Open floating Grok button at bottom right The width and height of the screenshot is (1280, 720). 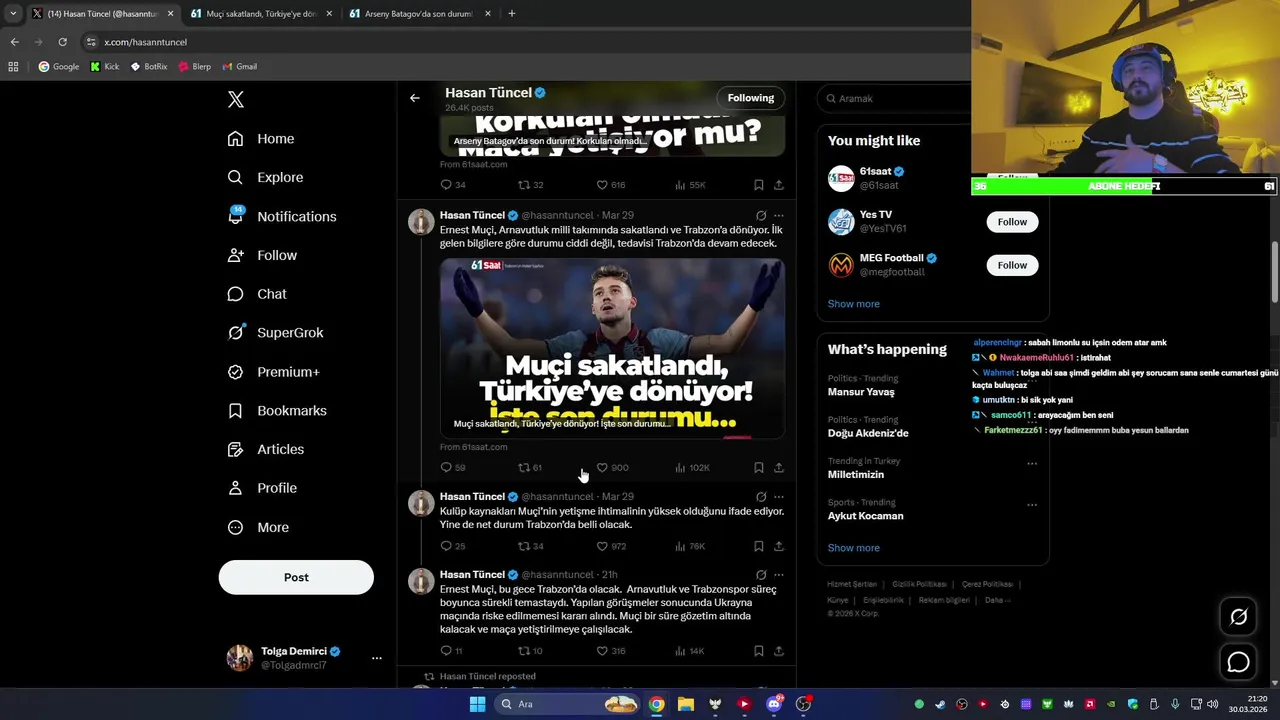point(1238,617)
